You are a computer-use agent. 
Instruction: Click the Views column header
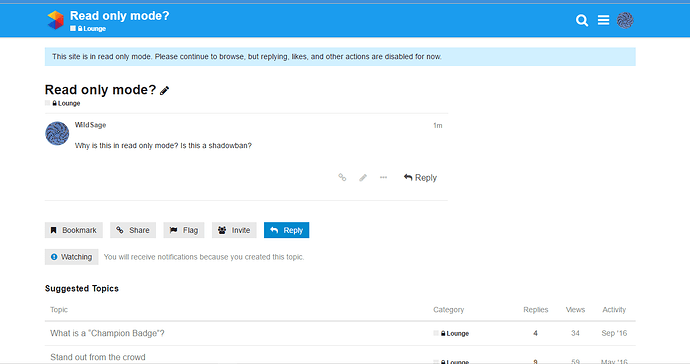575,310
